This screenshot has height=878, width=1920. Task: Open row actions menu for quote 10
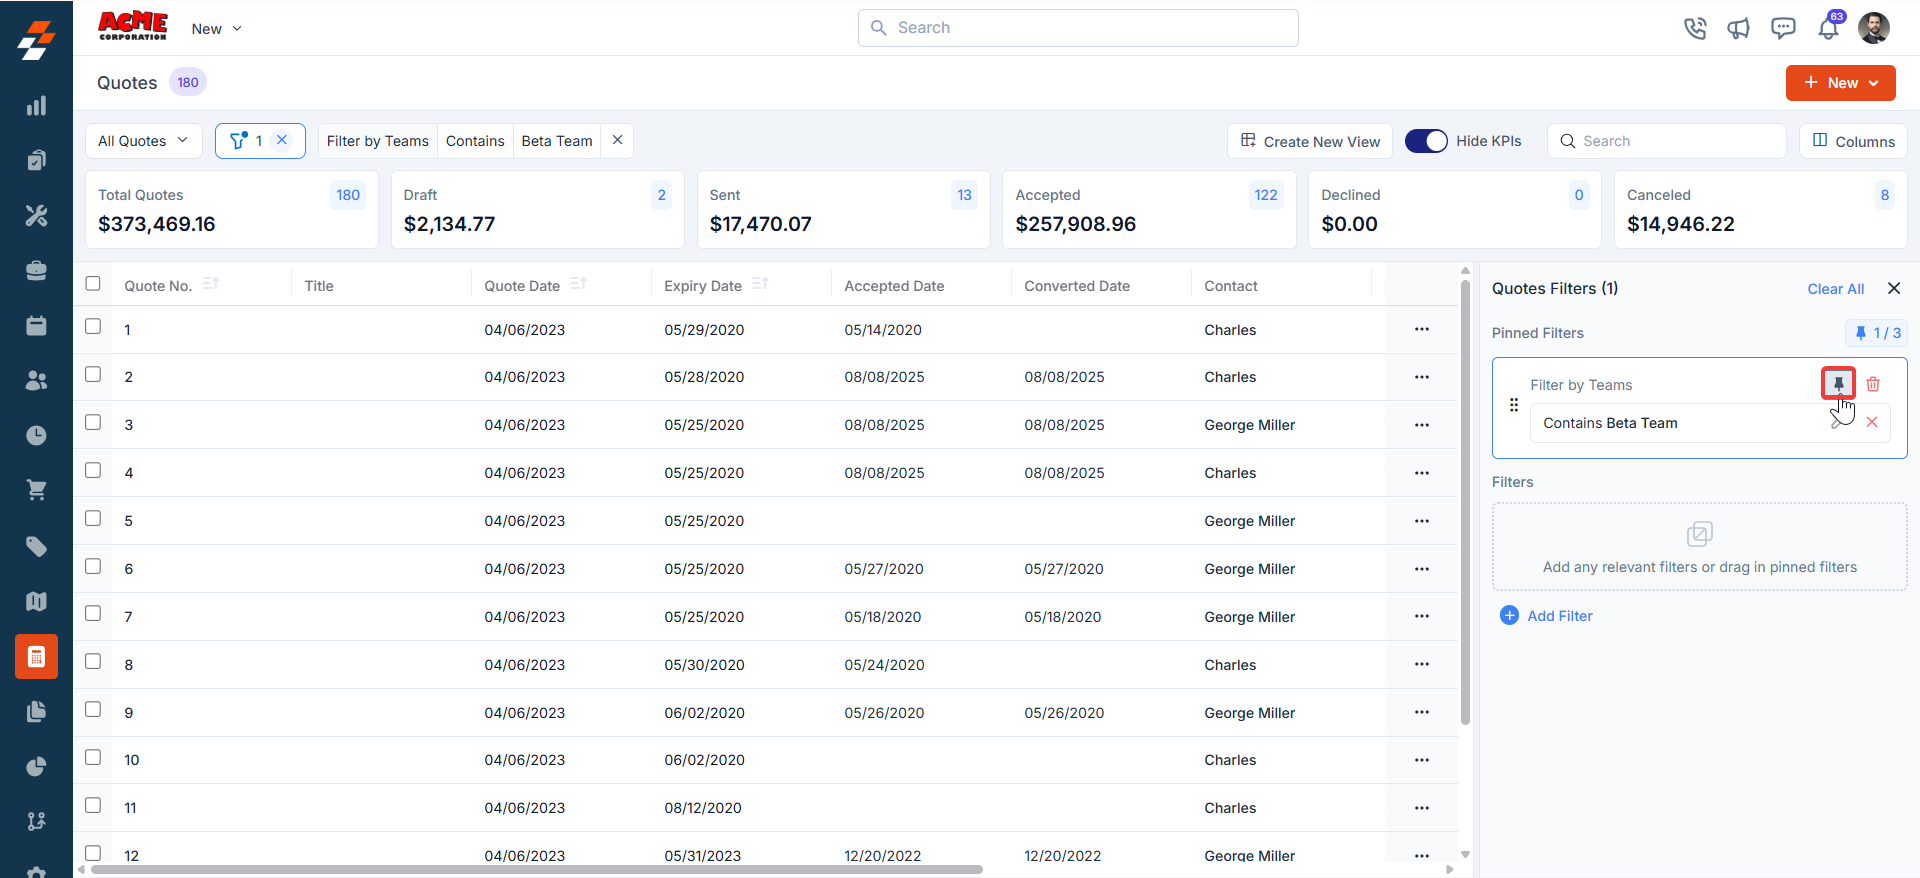(x=1422, y=760)
